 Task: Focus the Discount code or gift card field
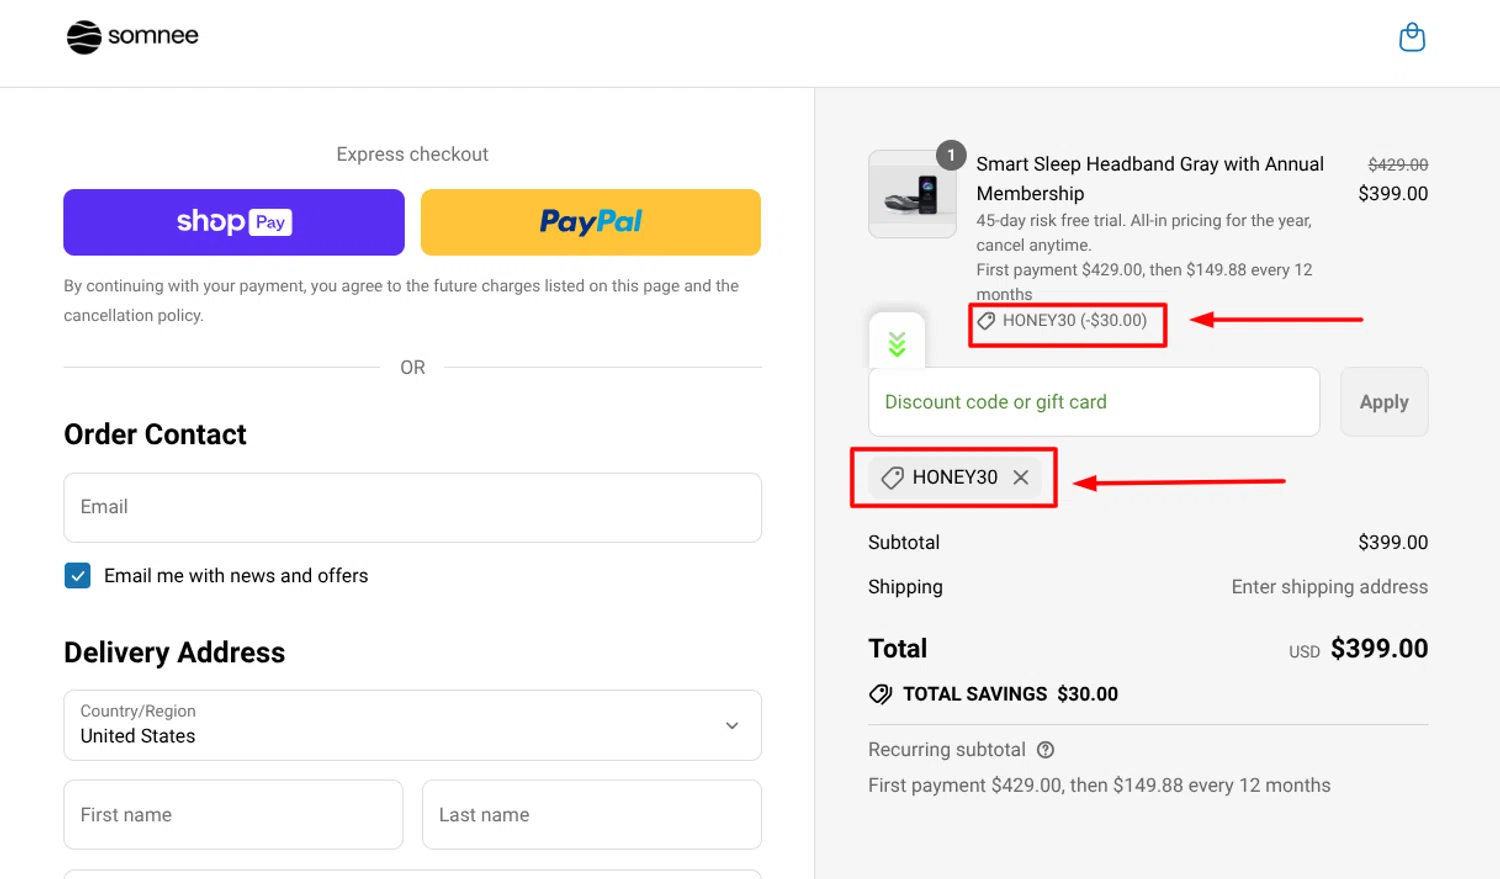coord(1094,402)
